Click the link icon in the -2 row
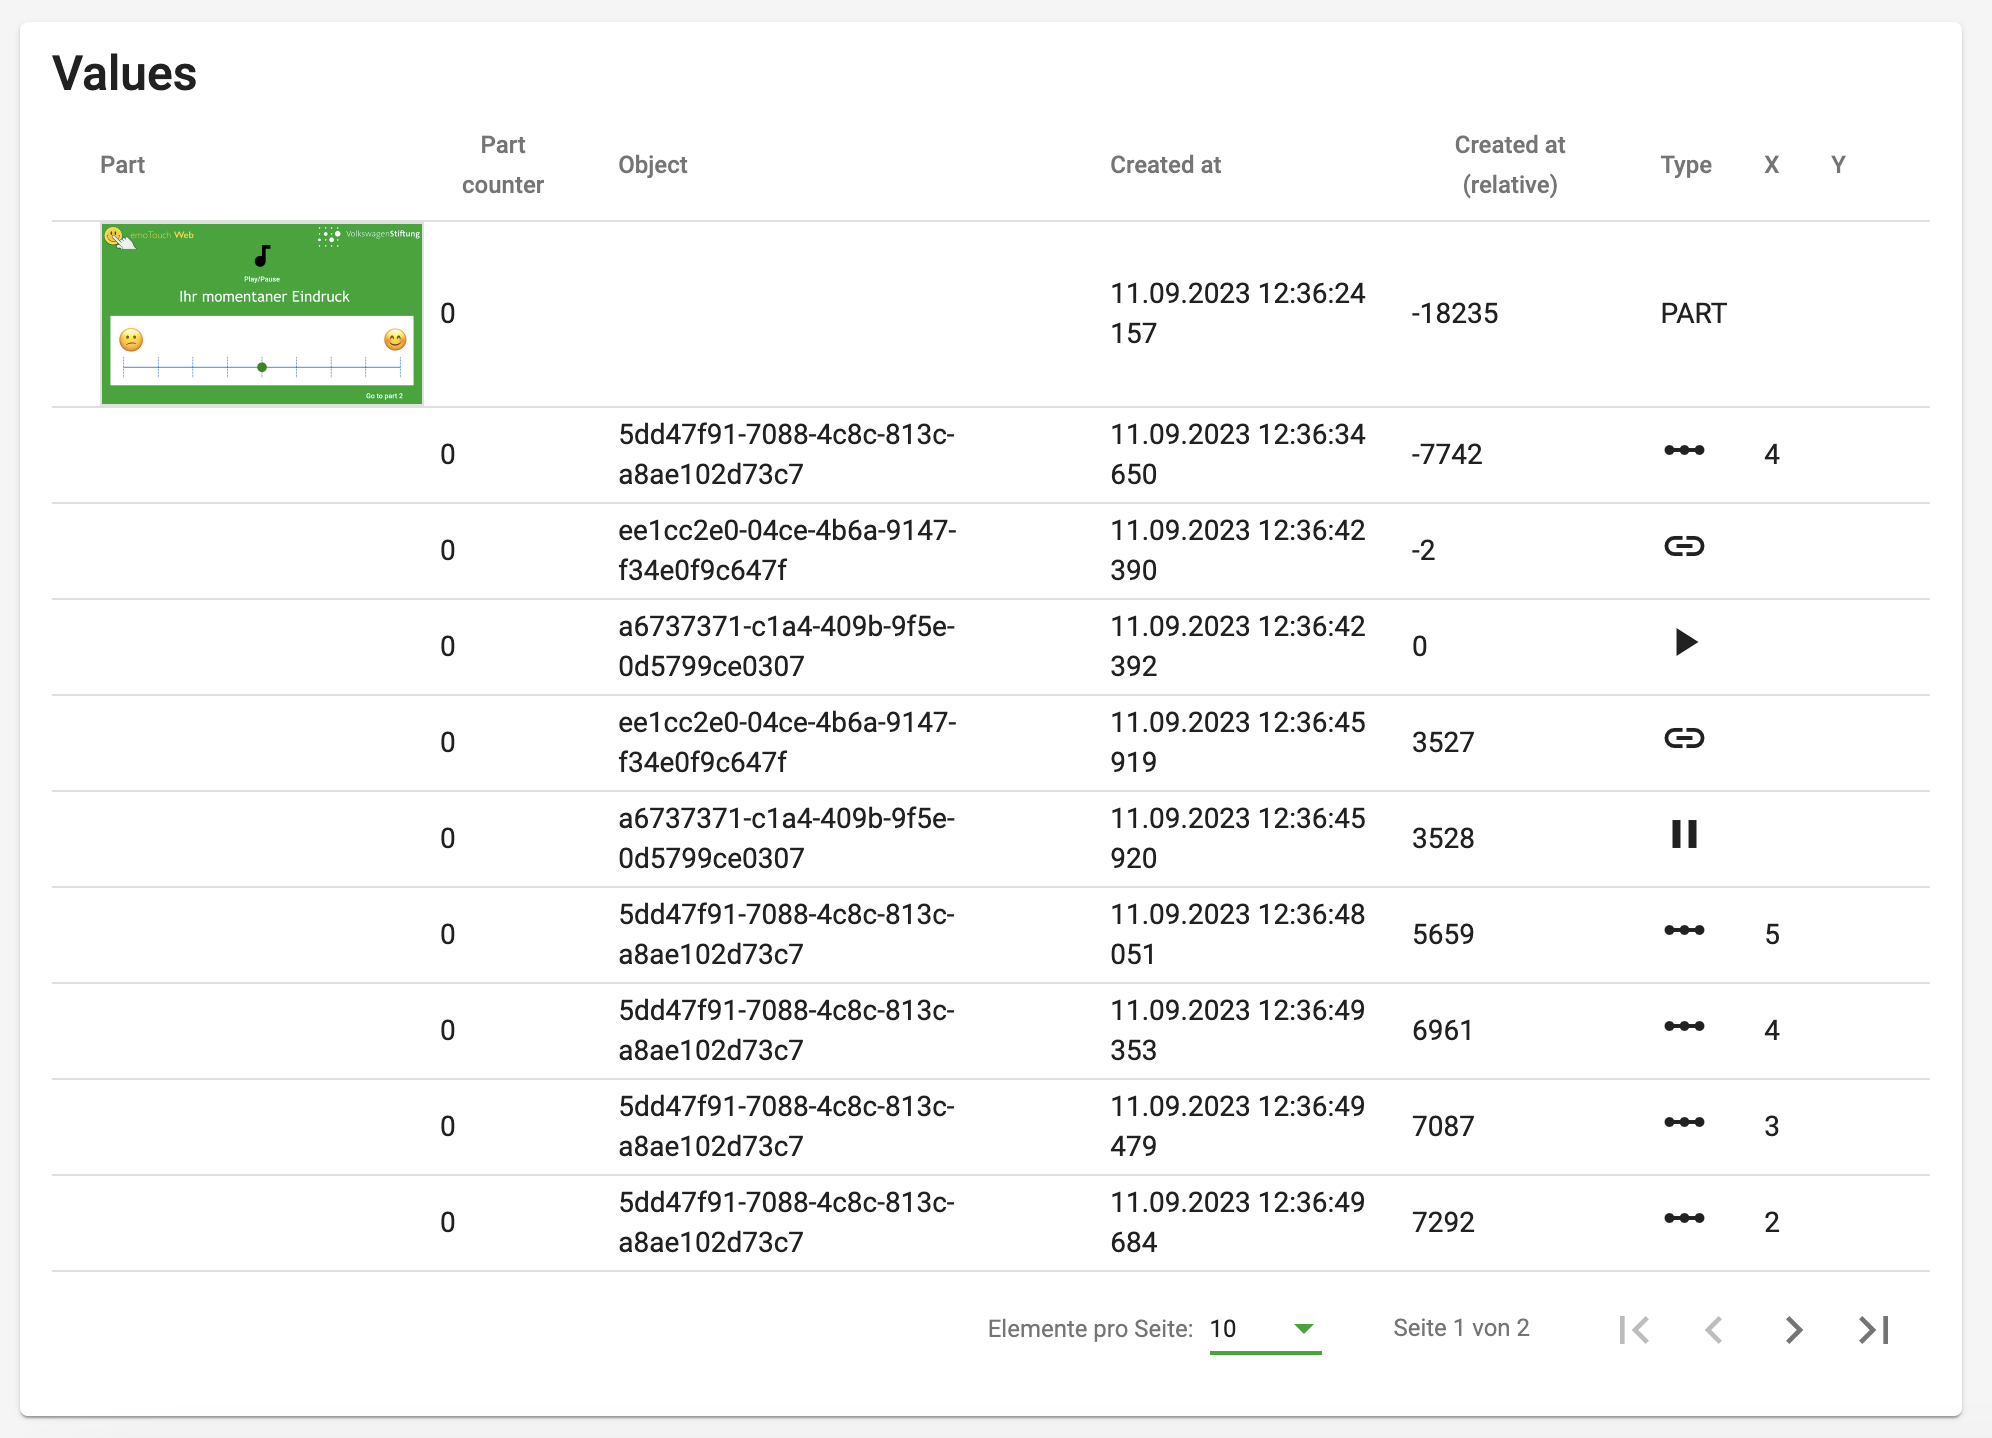Viewport: 1992px width, 1438px height. tap(1684, 546)
